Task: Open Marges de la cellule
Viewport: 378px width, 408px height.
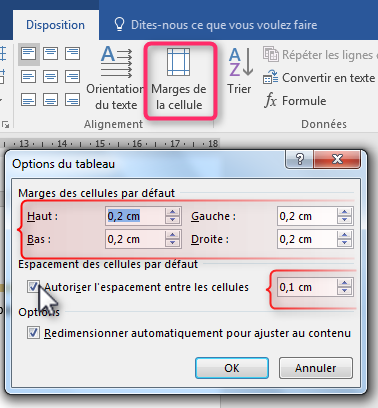Action: (179, 79)
